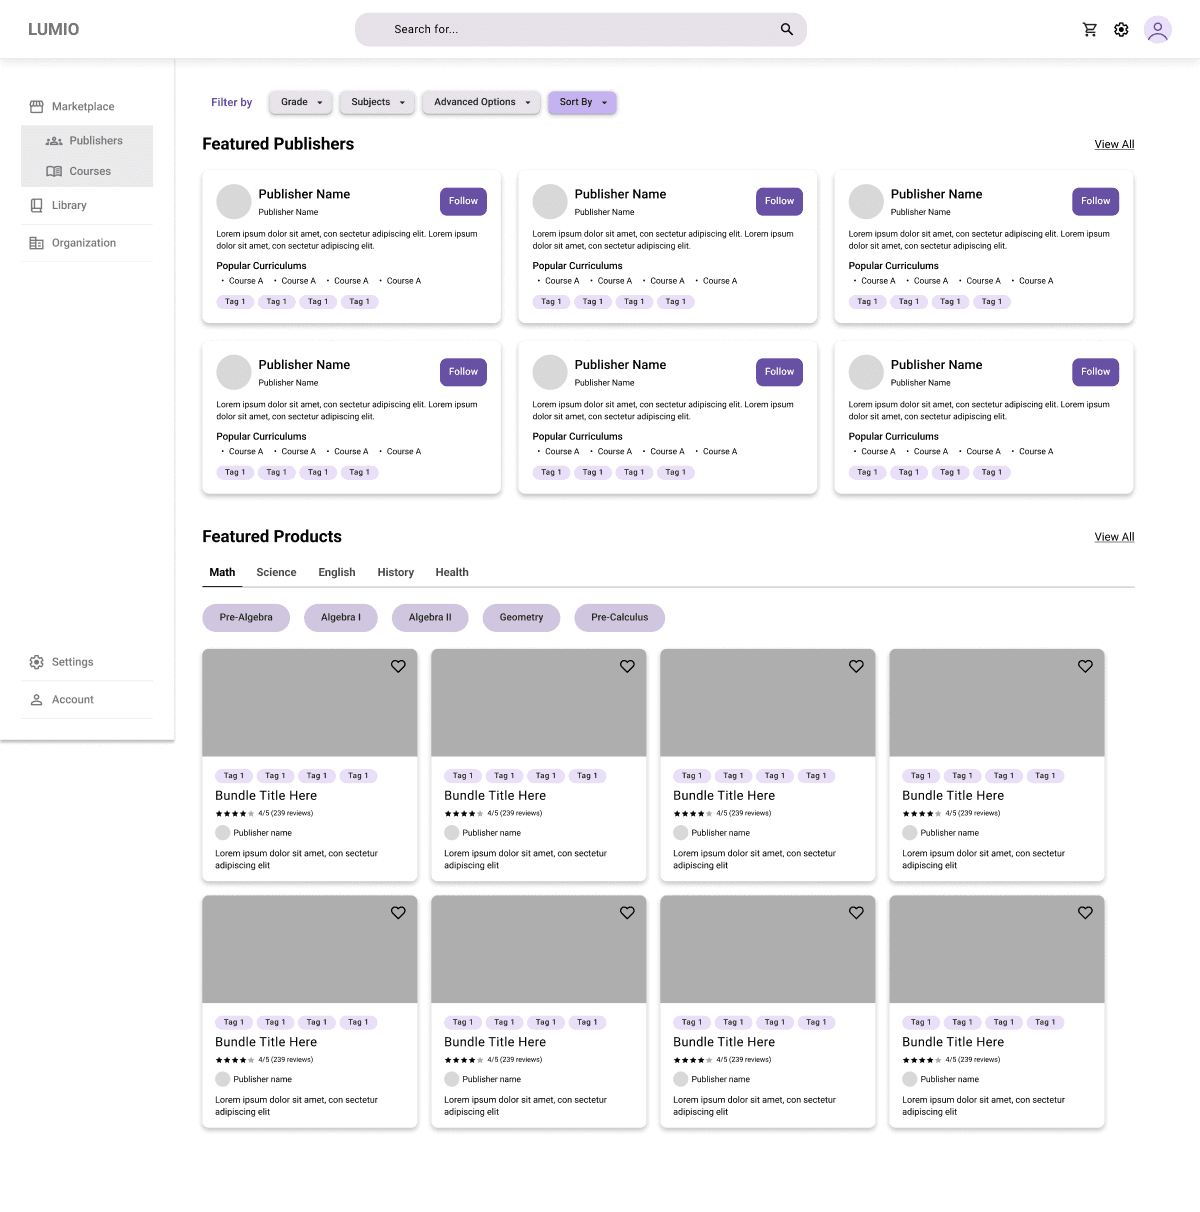The height and width of the screenshot is (1212, 1200).
Task: Favorite the third bundle in the top row
Action: coord(856,666)
